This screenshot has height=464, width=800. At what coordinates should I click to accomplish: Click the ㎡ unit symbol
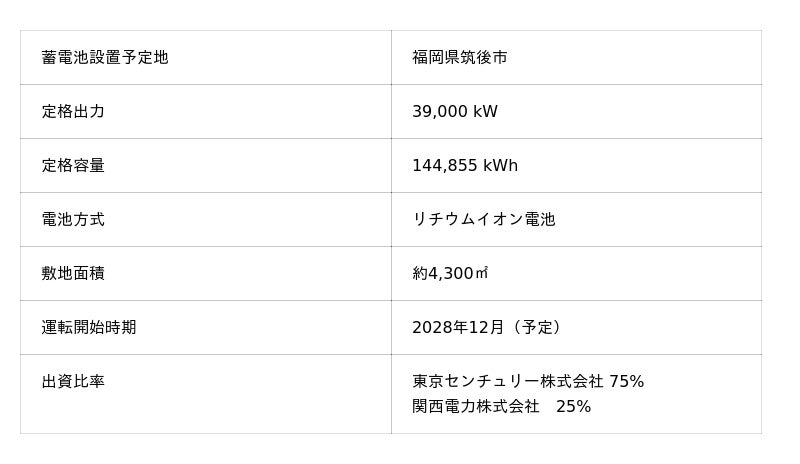click(481, 274)
